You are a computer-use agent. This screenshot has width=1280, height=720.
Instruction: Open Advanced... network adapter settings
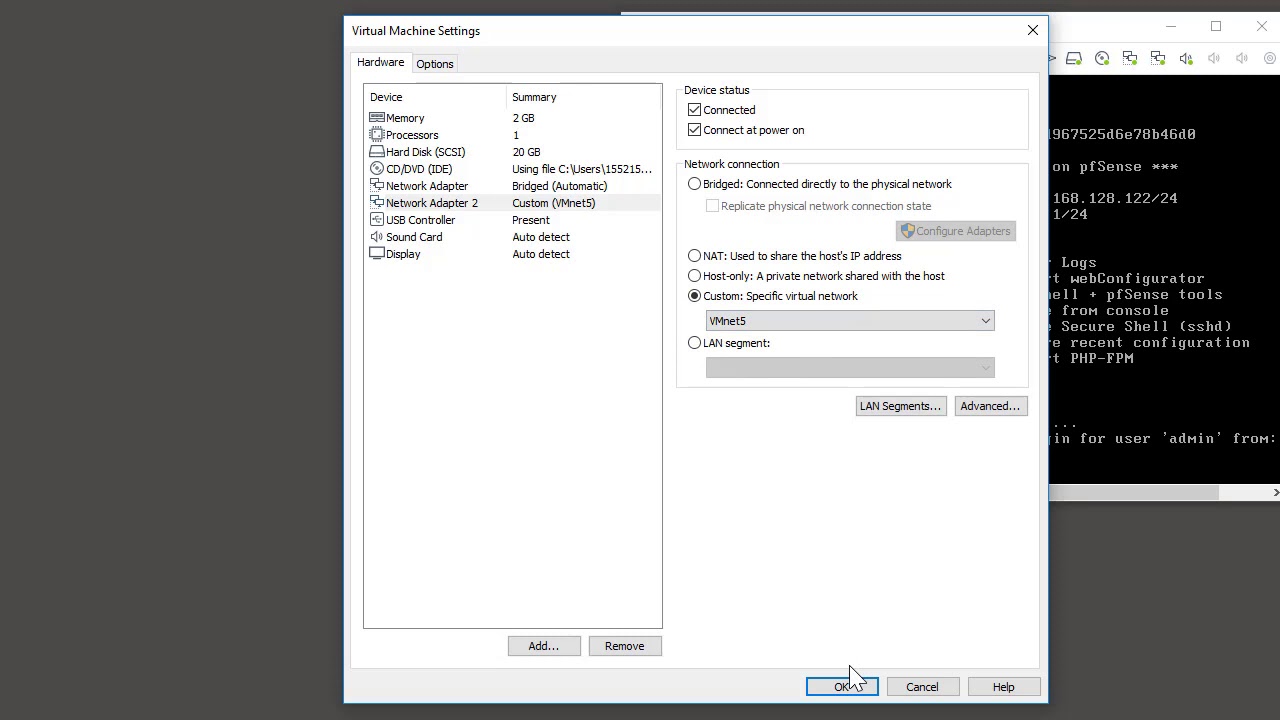coord(990,406)
